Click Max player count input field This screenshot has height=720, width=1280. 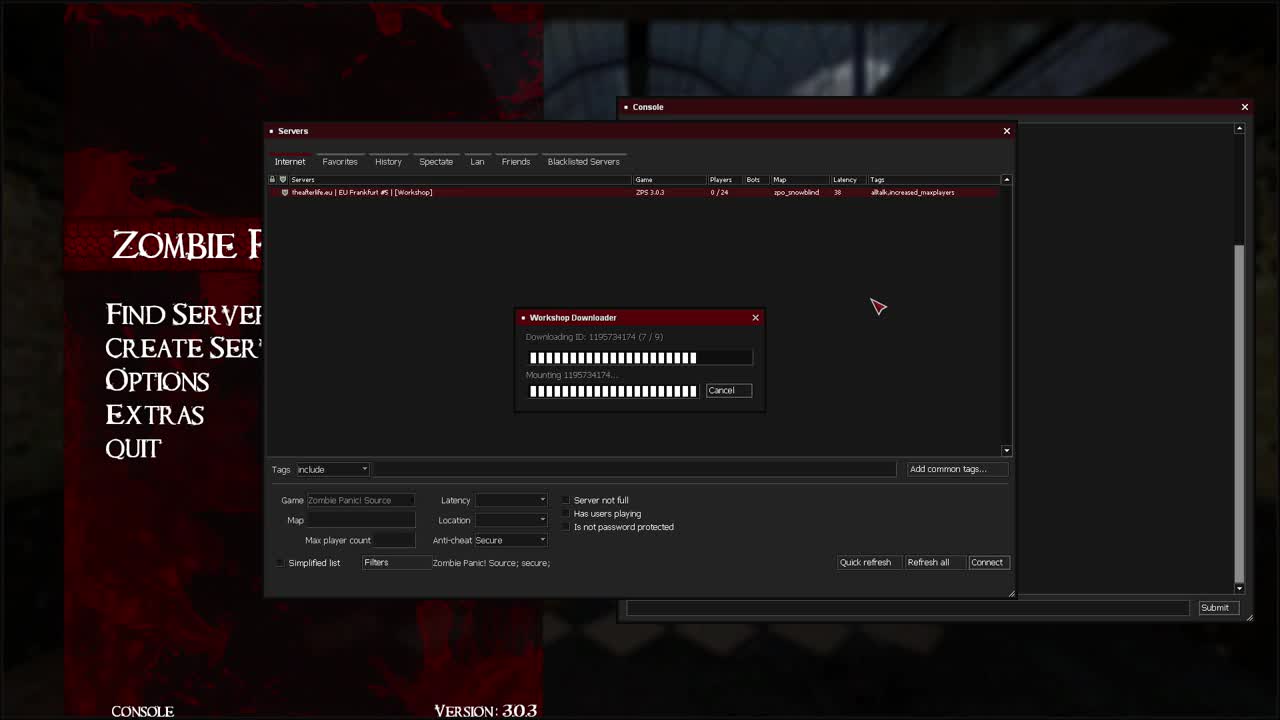(x=395, y=540)
